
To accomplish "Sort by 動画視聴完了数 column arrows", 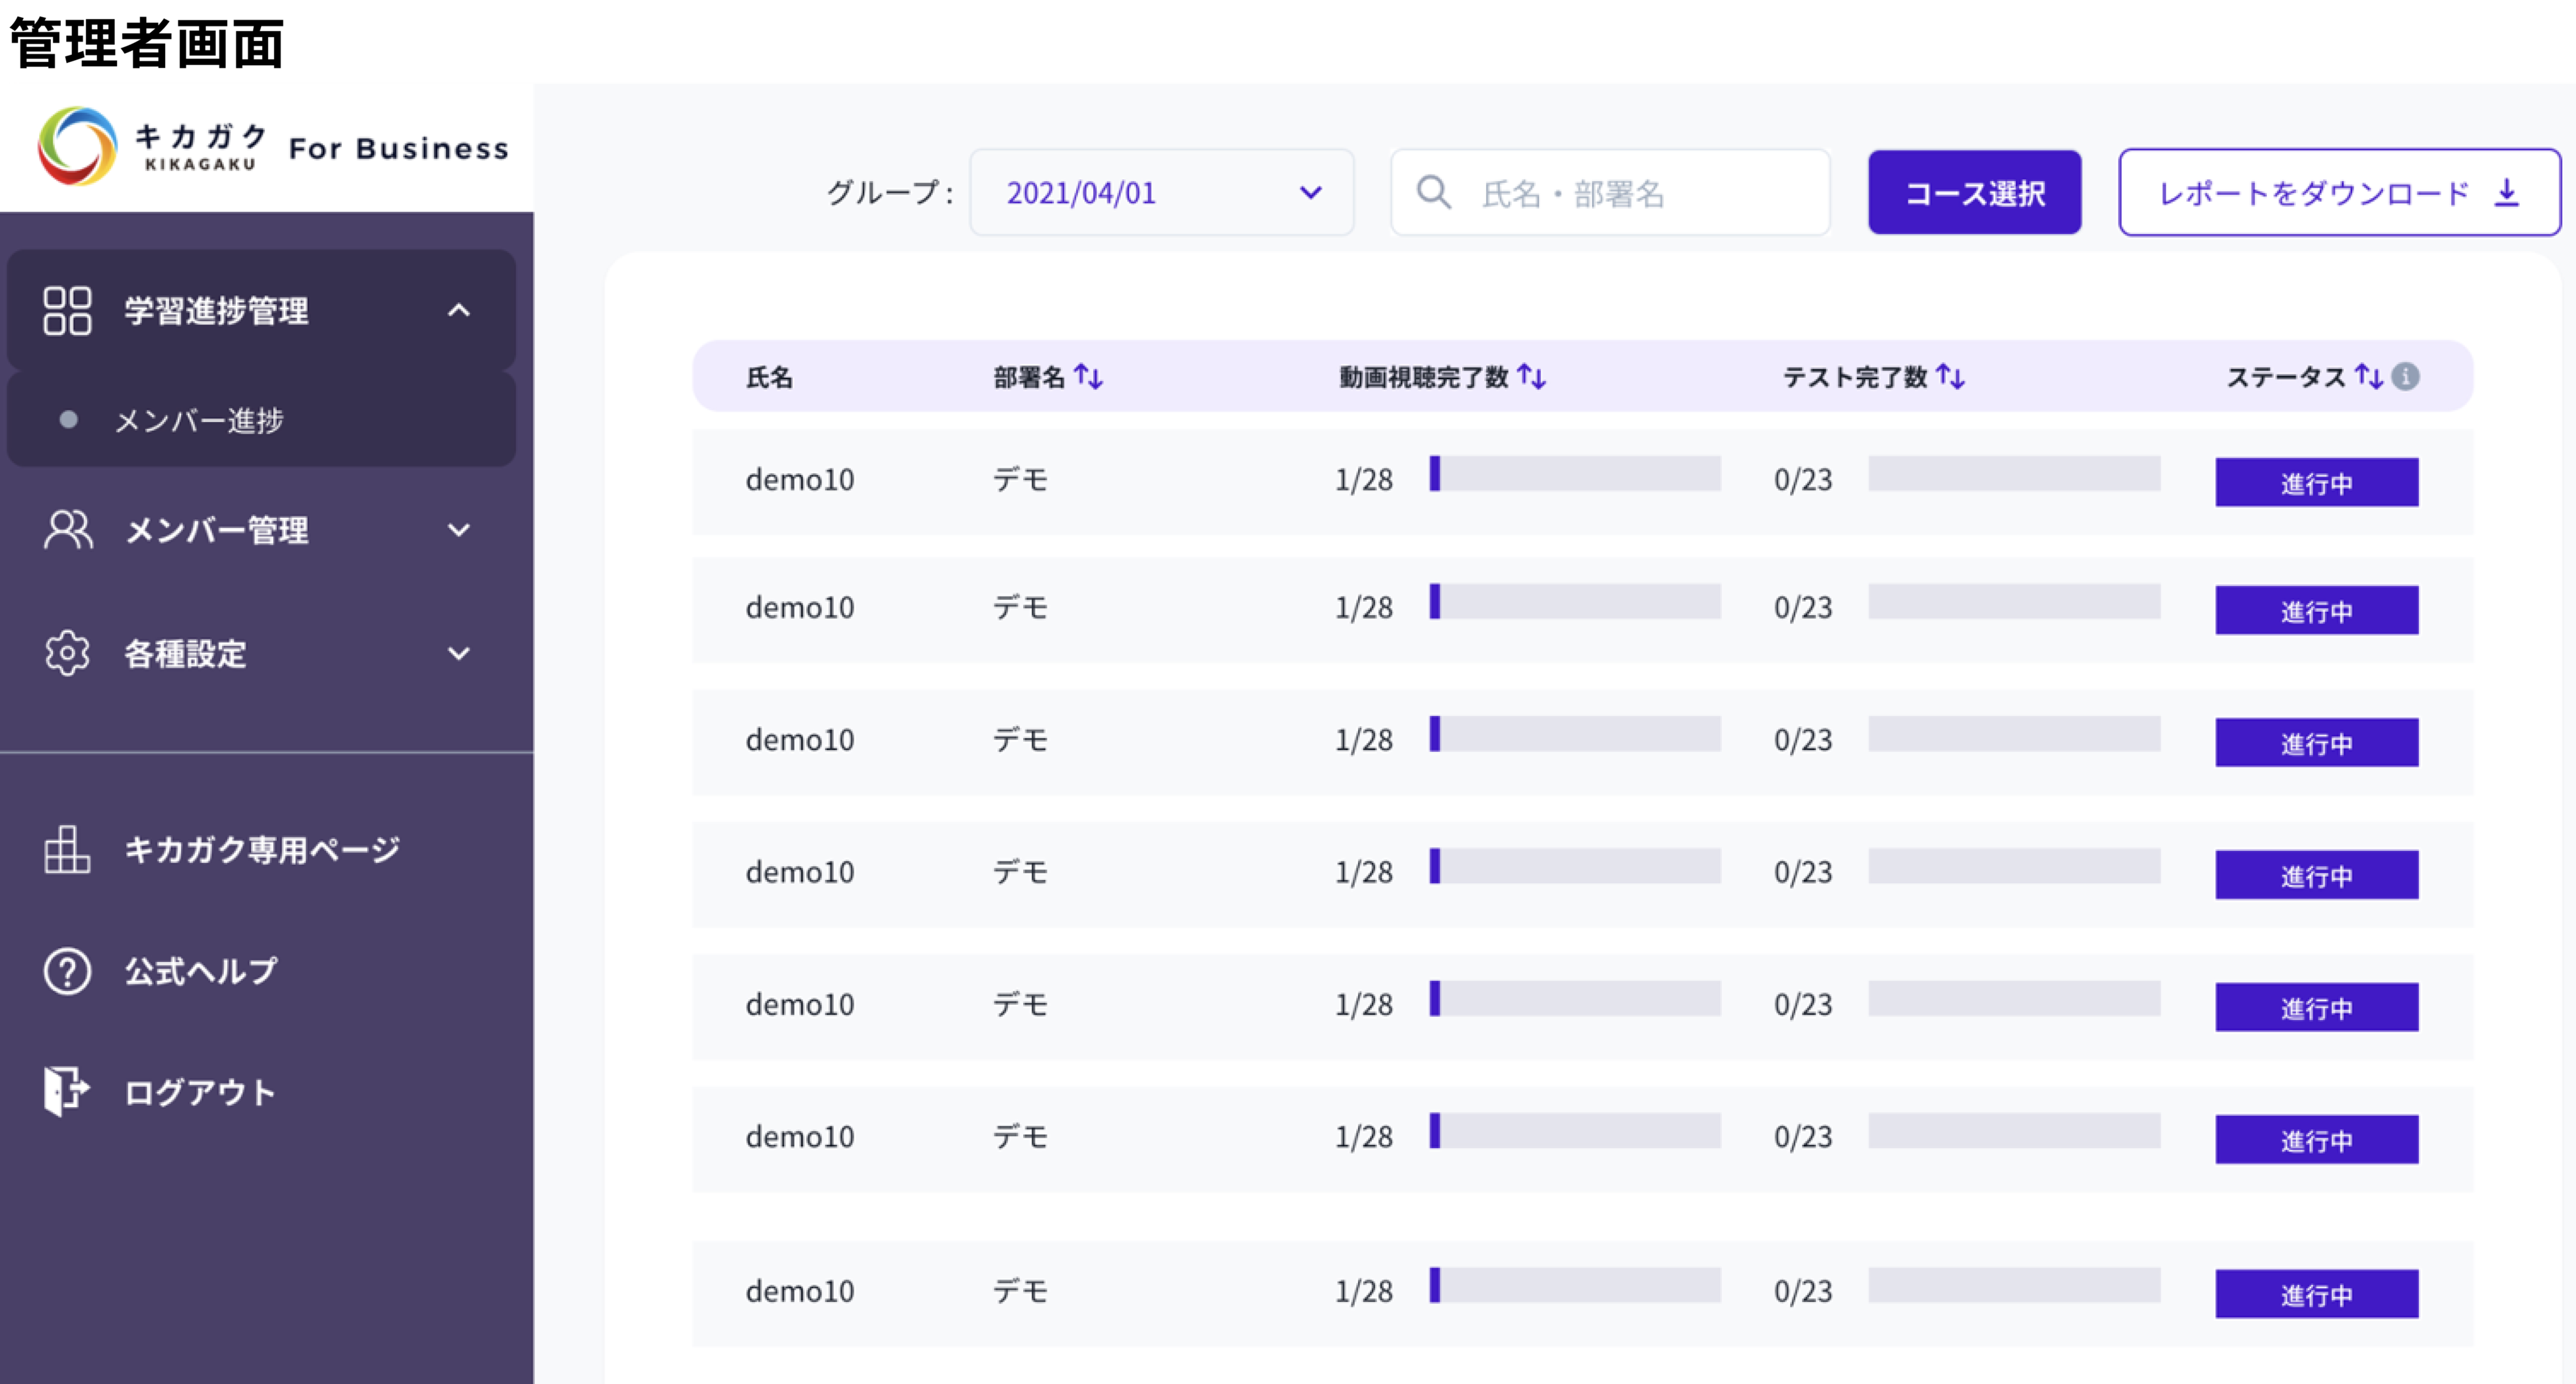I will click(x=1531, y=377).
